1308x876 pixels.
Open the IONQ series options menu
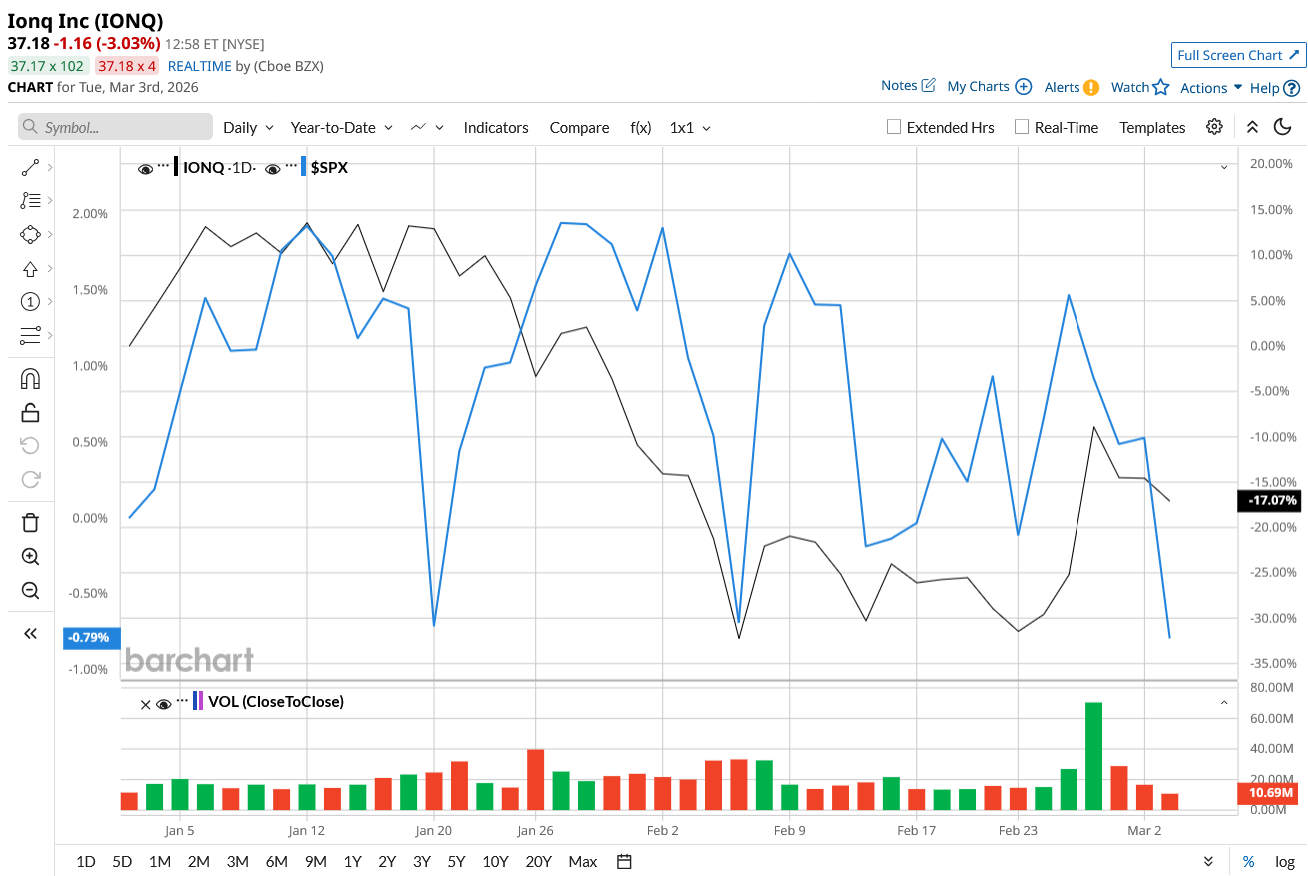click(163, 166)
